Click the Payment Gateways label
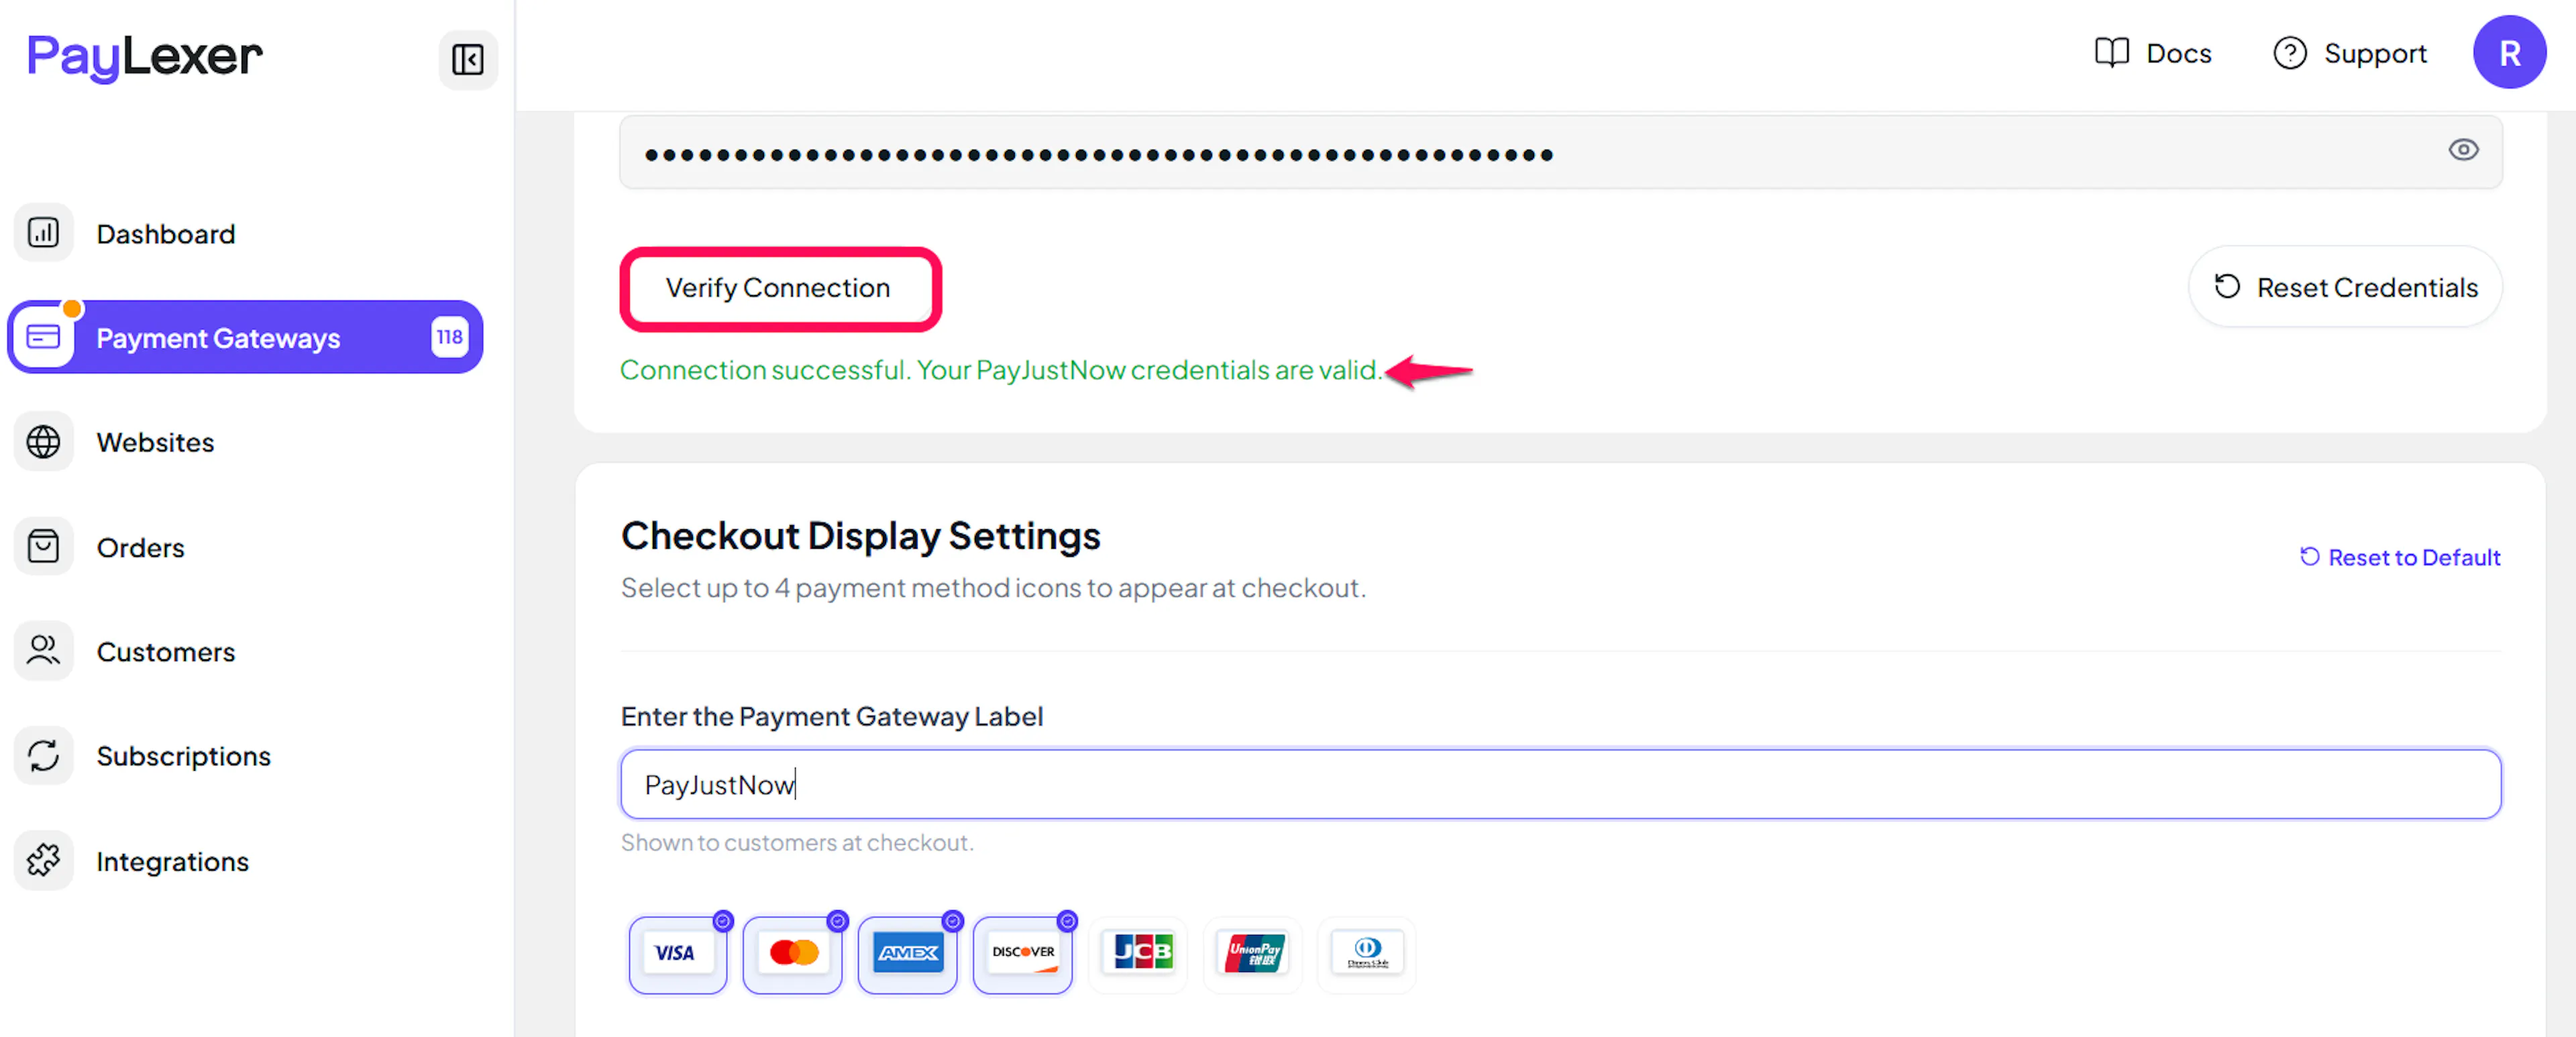The height and width of the screenshot is (1037, 2576). coord(218,338)
